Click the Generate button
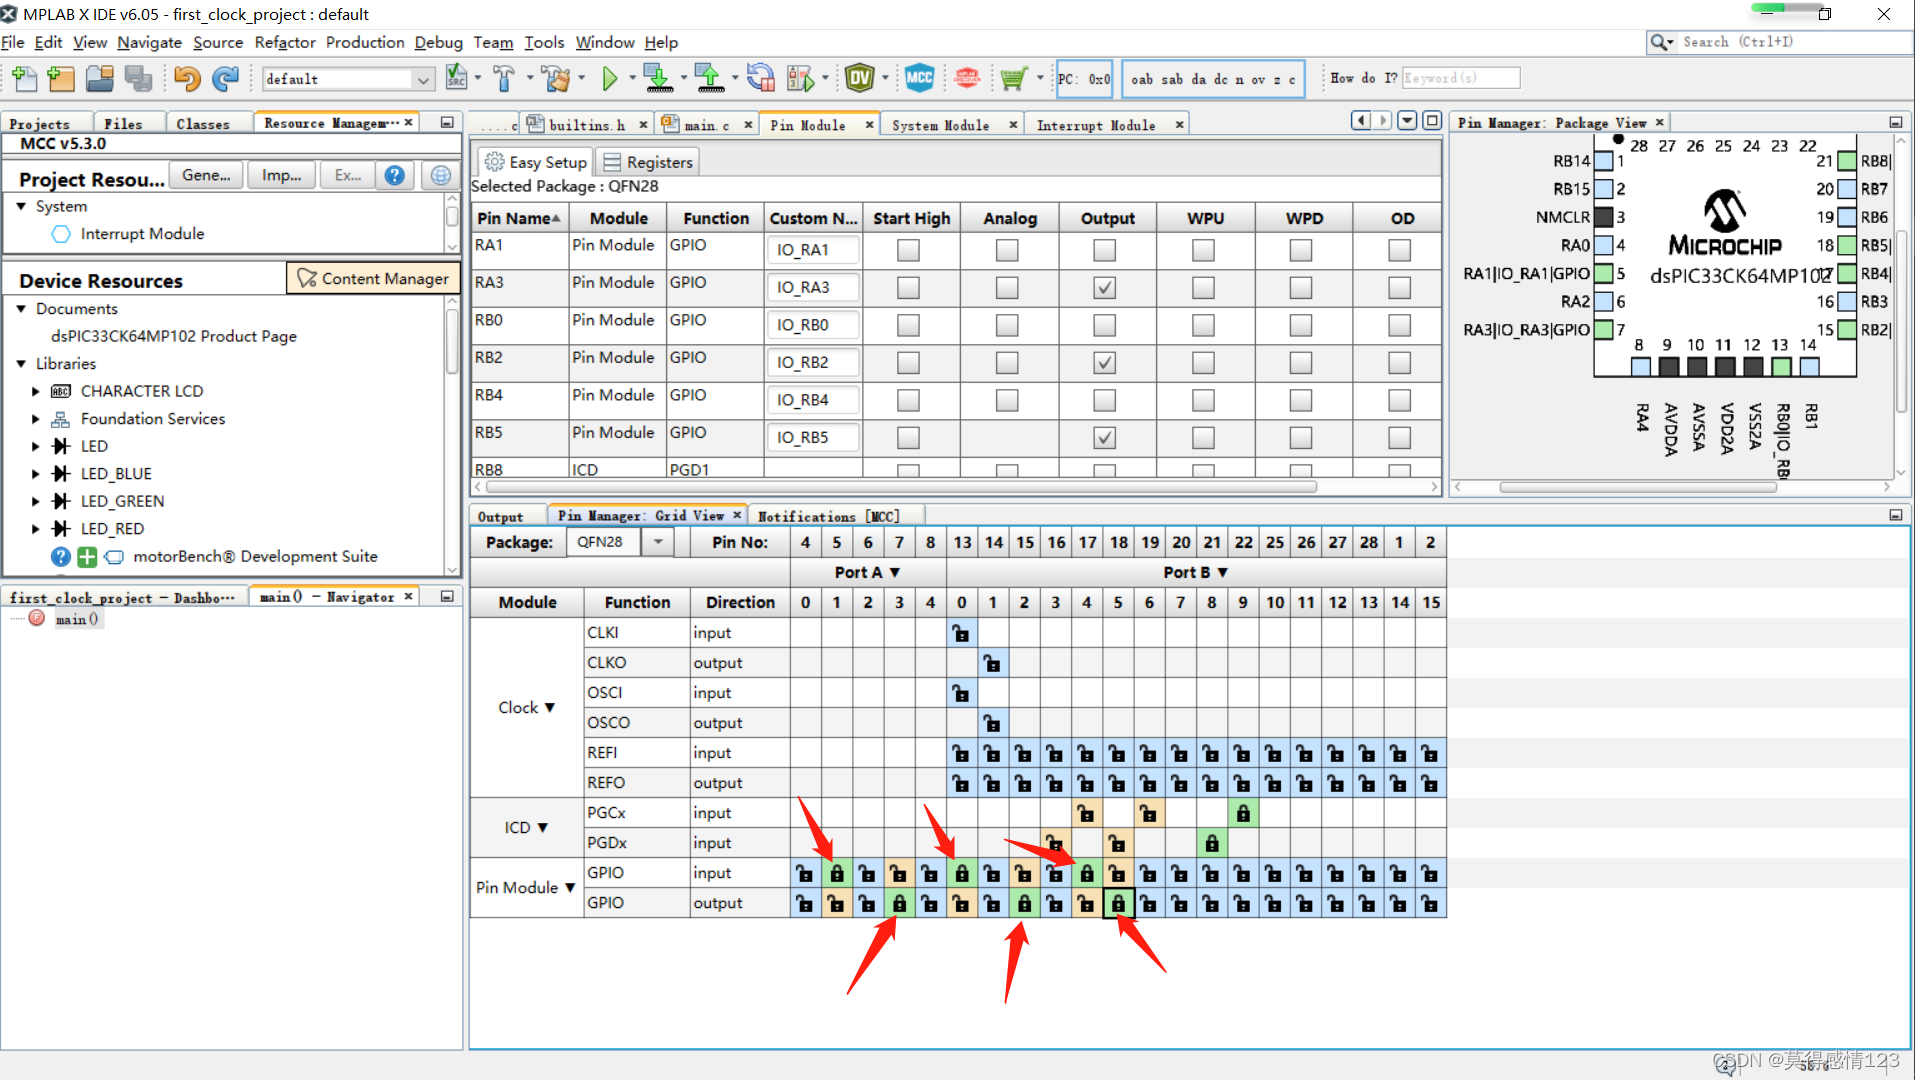1915x1080 pixels. click(206, 175)
